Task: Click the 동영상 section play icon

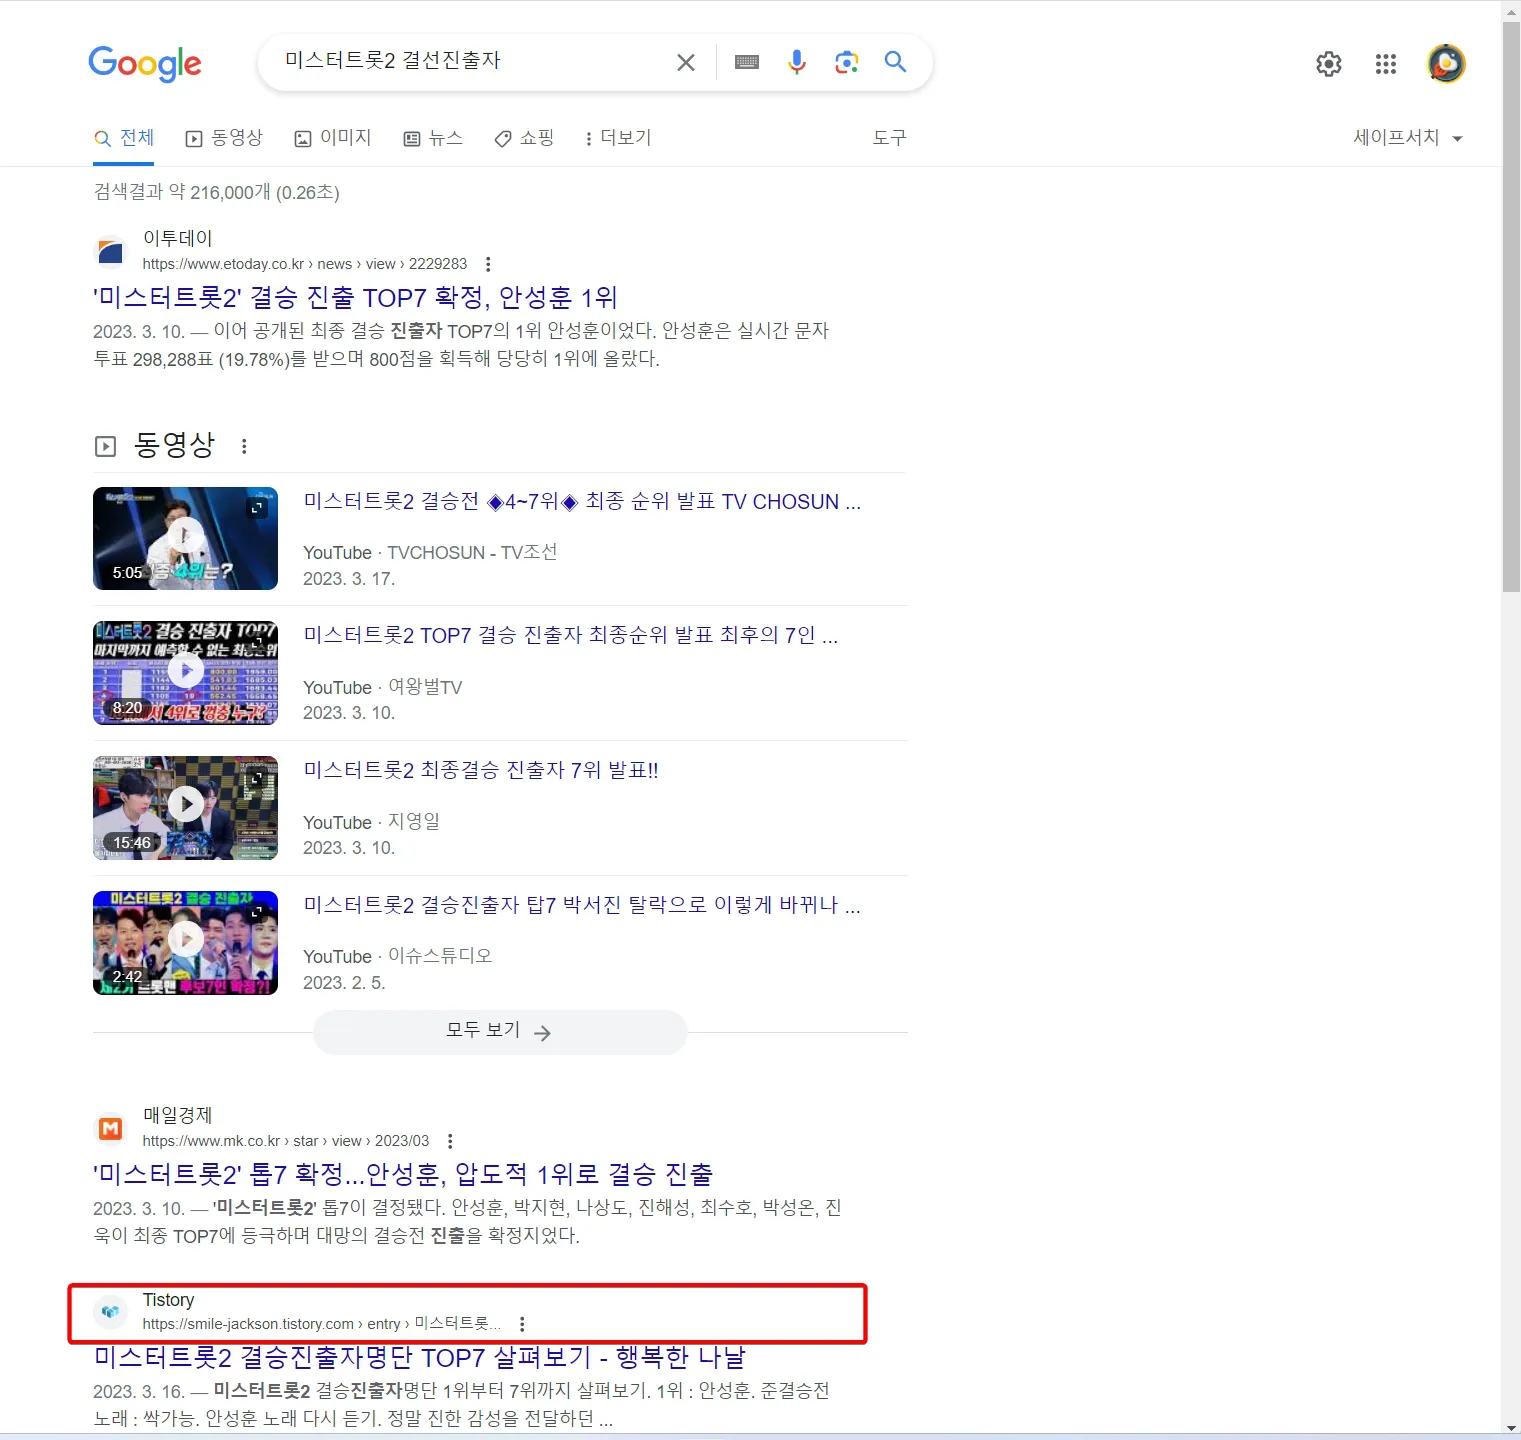Action: pyautogui.click(x=105, y=446)
